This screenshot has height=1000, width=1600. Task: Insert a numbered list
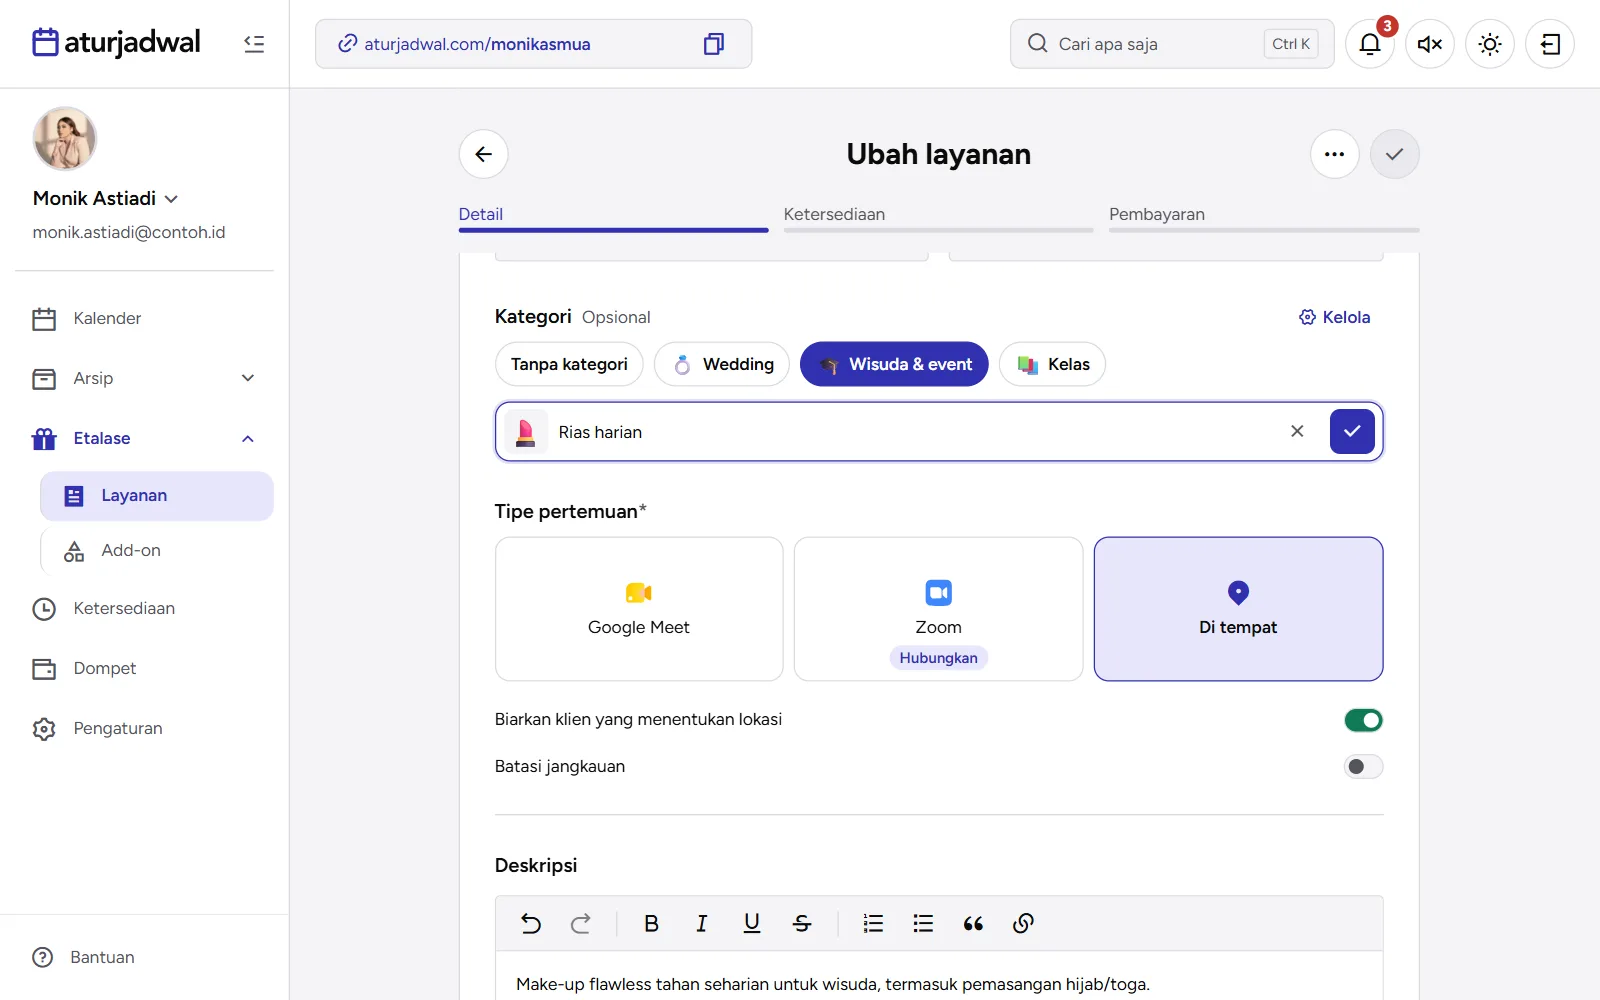click(x=873, y=923)
